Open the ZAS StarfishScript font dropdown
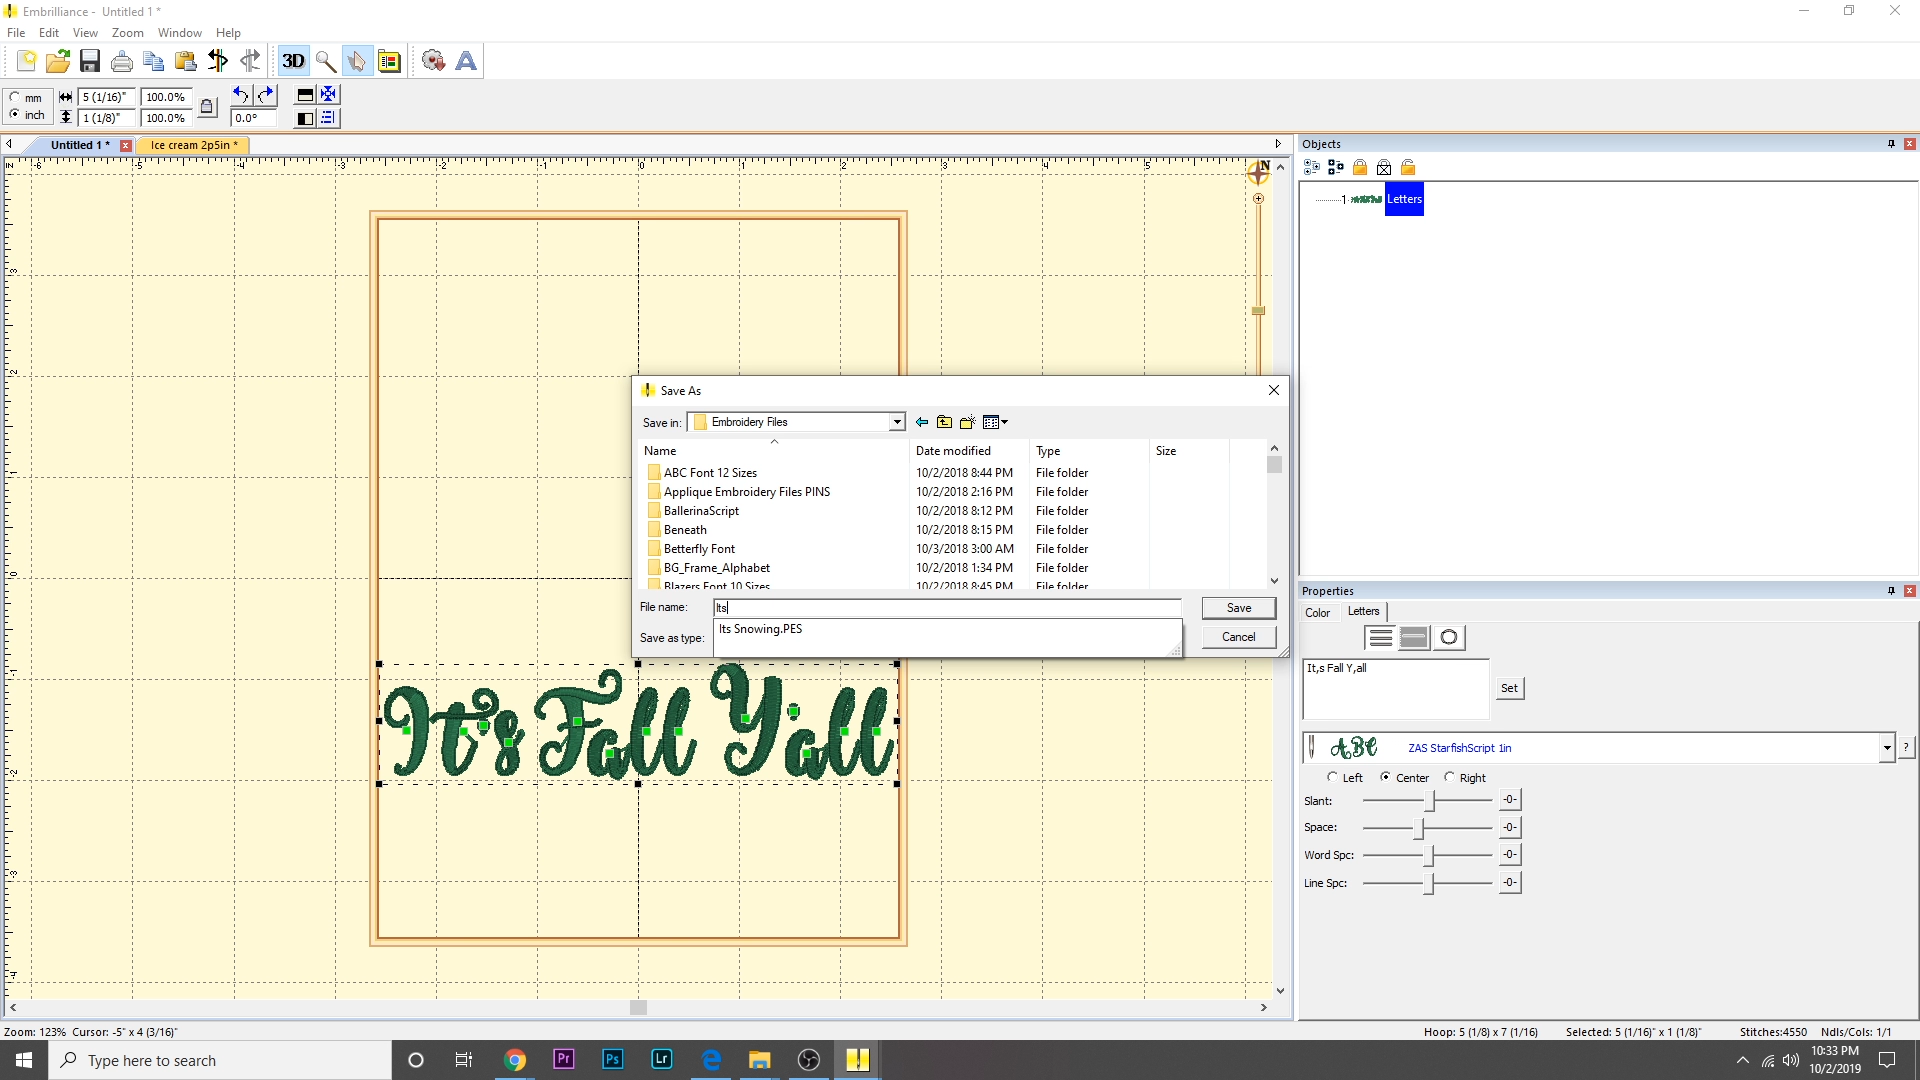Viewport: 1920px width, 1080px height. coord(1887,748)
